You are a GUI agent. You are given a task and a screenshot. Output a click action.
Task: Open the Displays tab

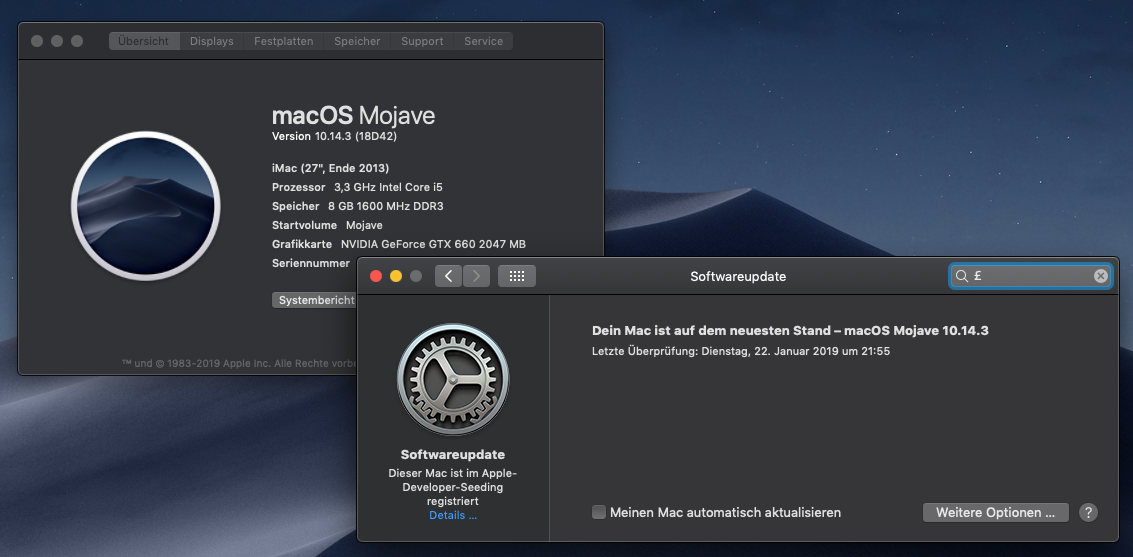click(x=212, y=41)
